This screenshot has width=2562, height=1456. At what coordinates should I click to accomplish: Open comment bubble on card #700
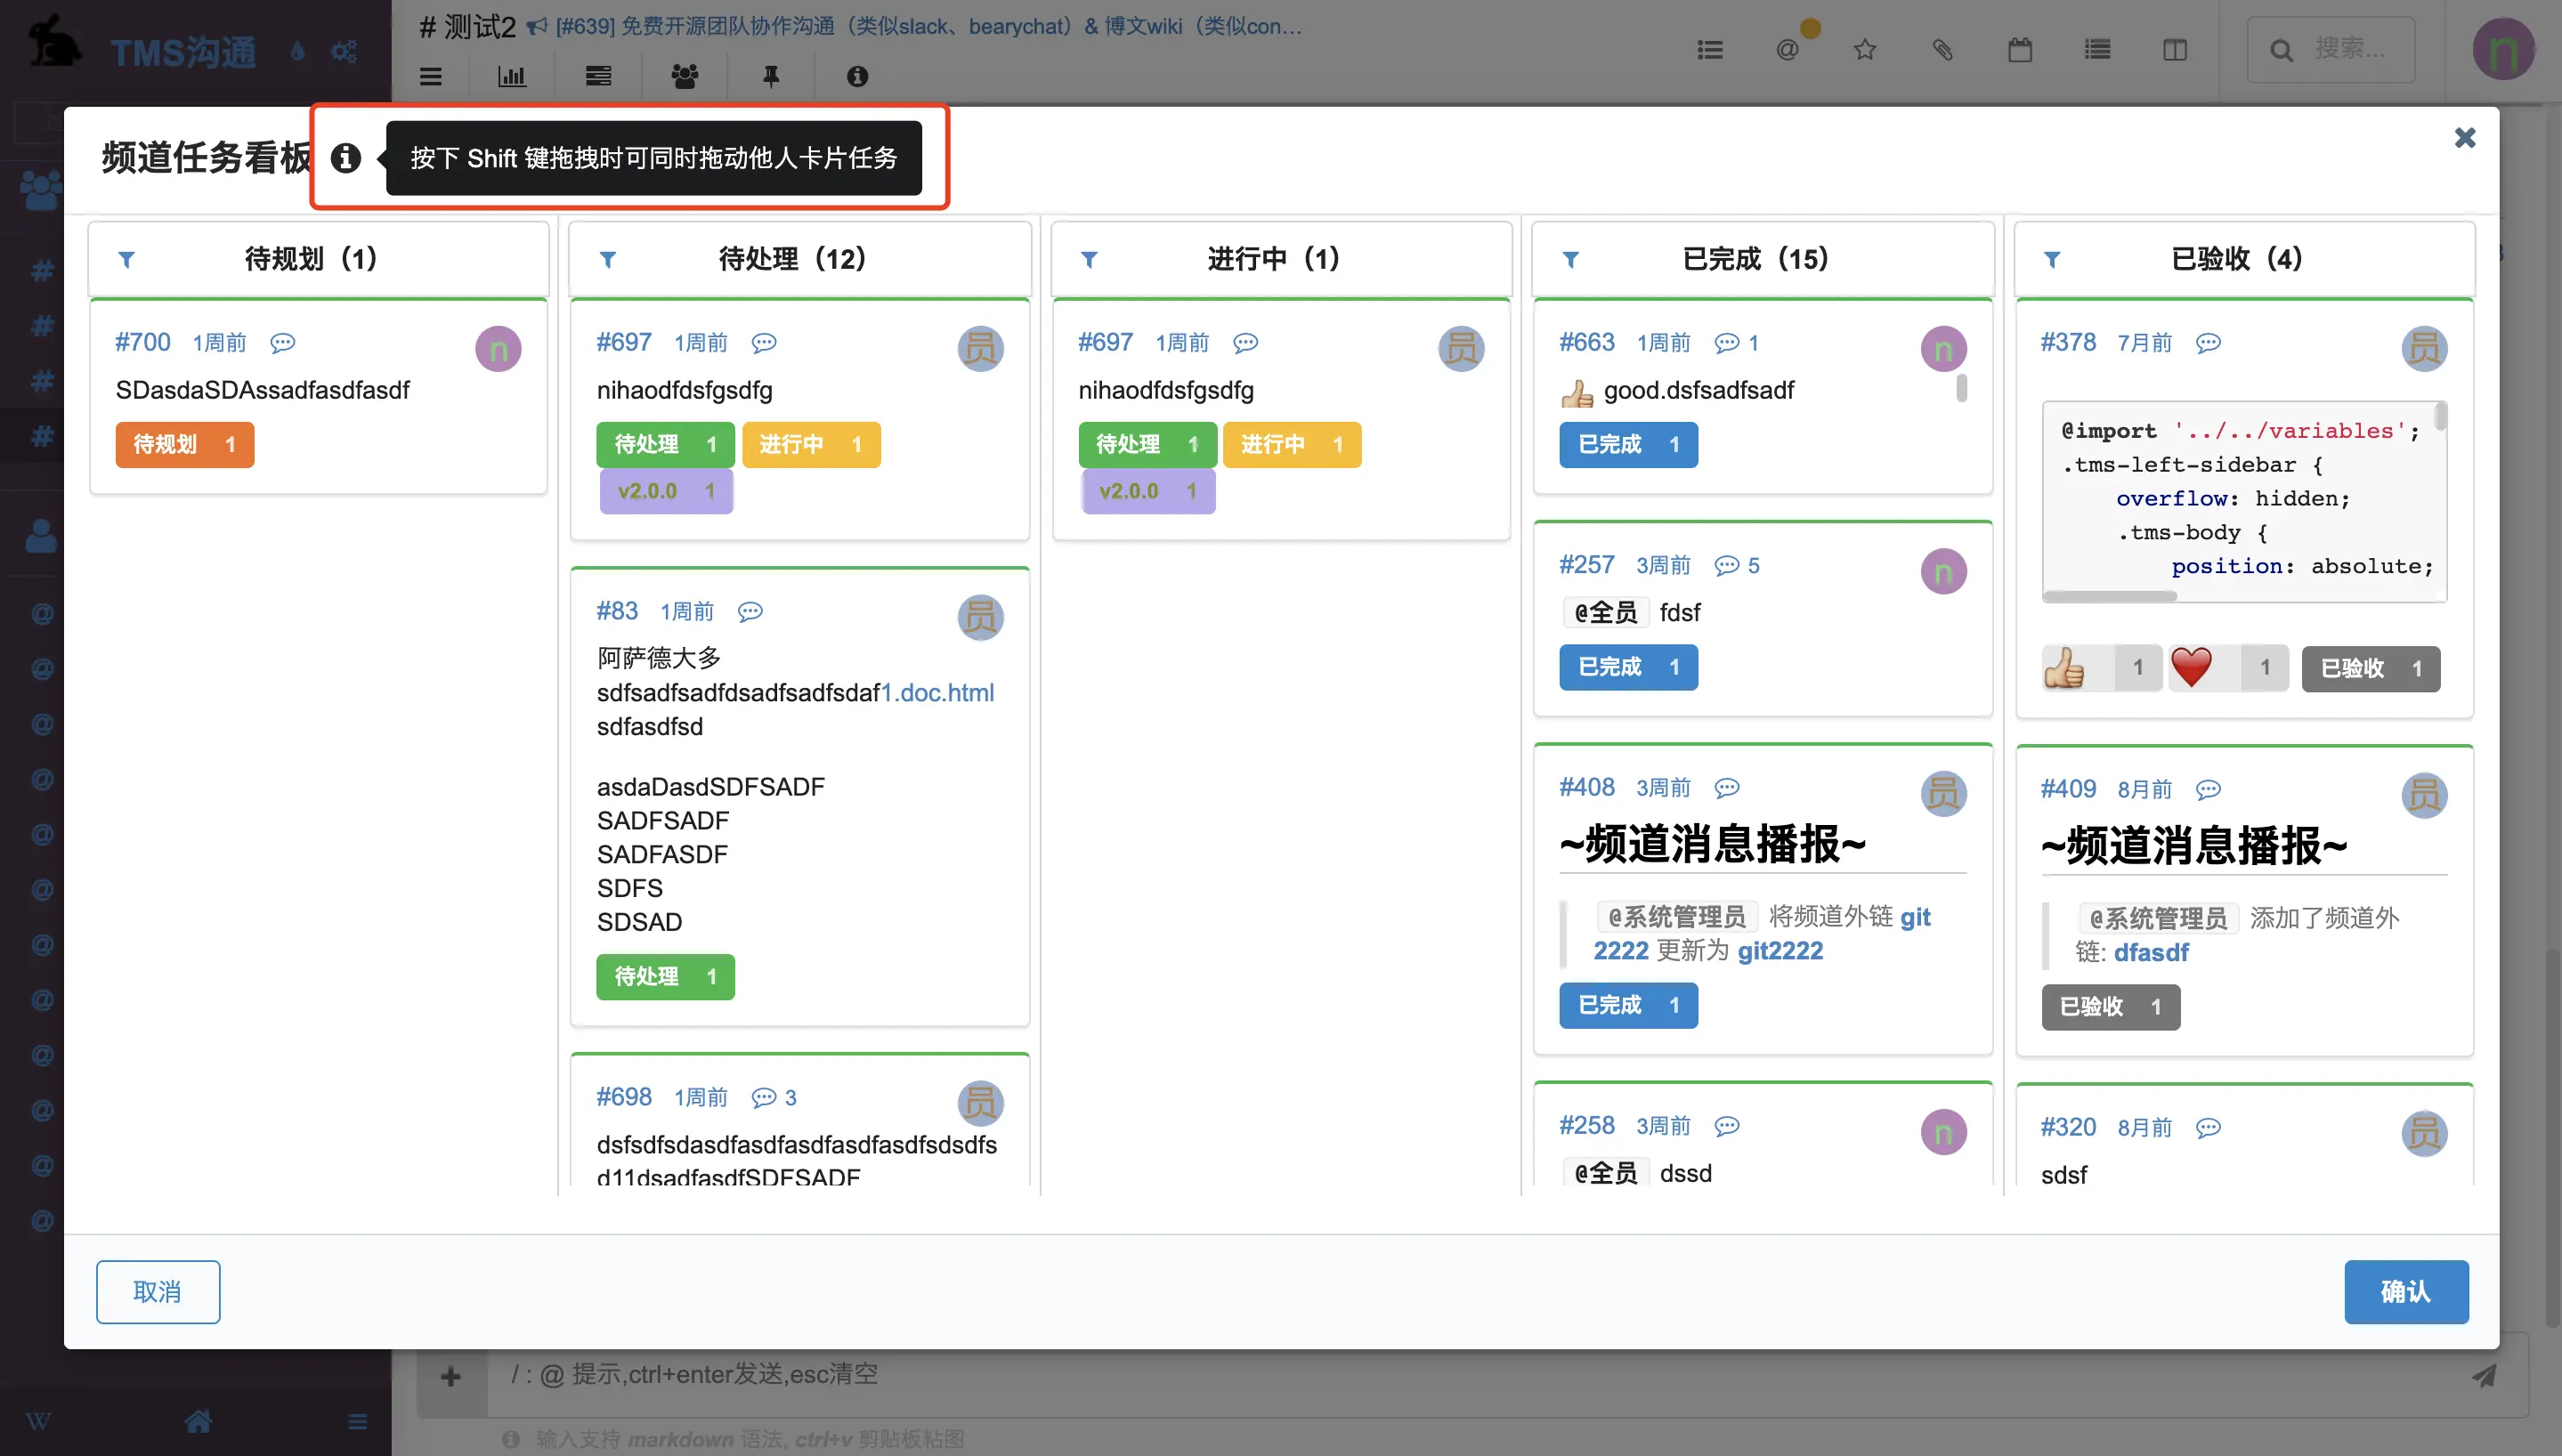click(x=283, y=343)
